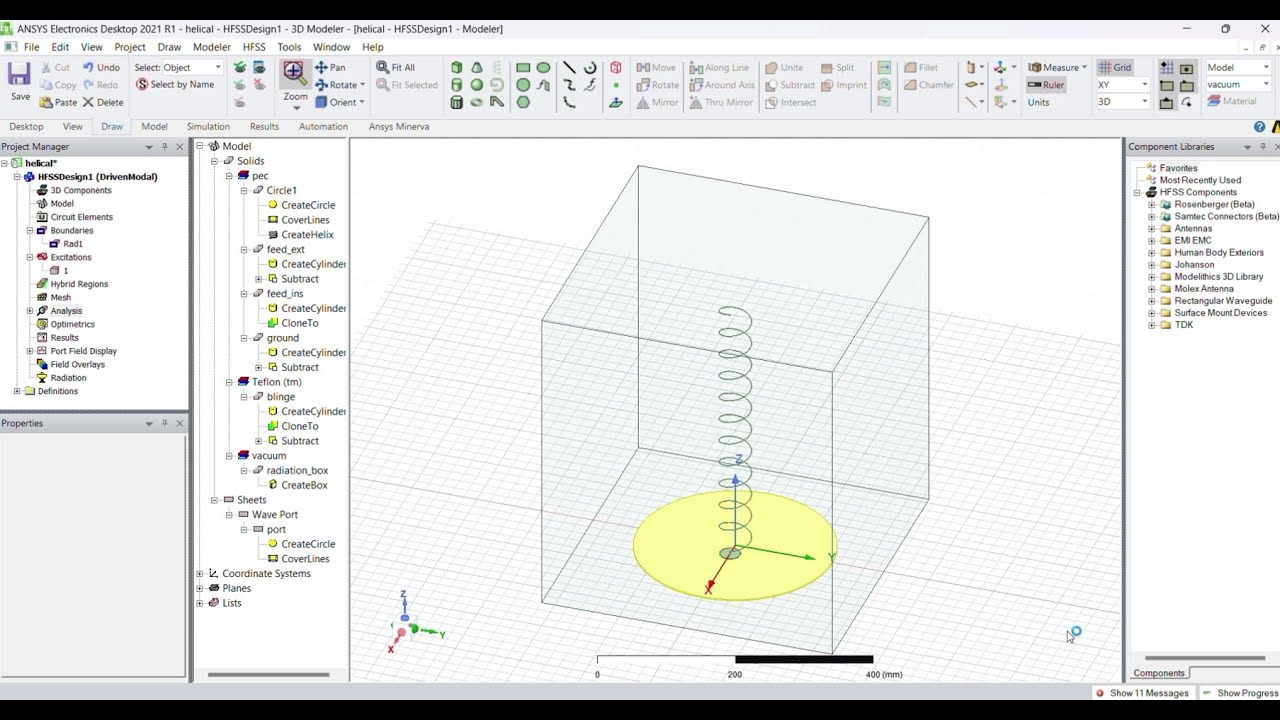Click Show 11 Messages
Screen dimensions: 1280x720
coord(1143,693)
